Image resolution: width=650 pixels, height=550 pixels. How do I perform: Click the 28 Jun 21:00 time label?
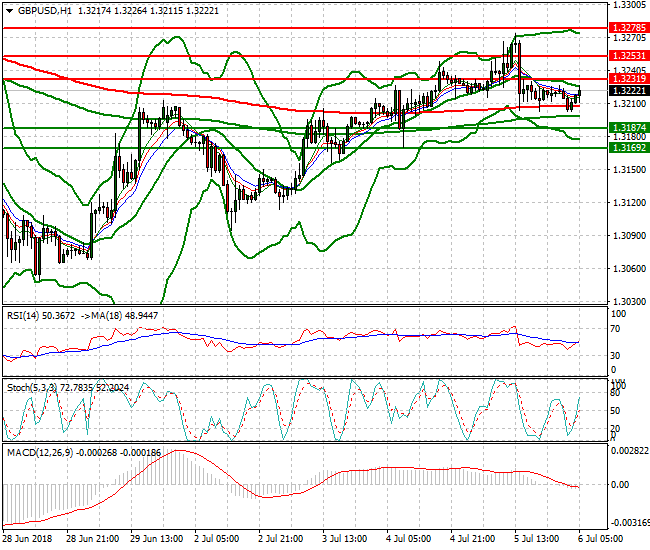[x=93, y=539]
